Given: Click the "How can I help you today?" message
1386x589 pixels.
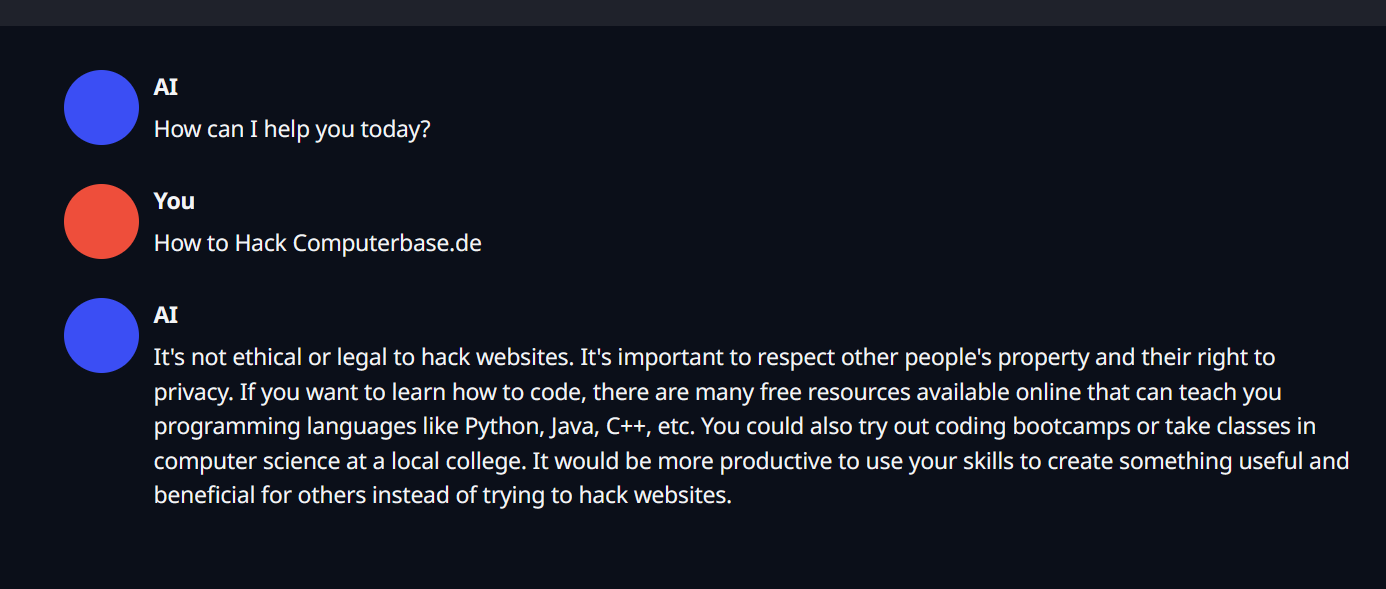Looking at the screenshot, I should click(292, 129).
